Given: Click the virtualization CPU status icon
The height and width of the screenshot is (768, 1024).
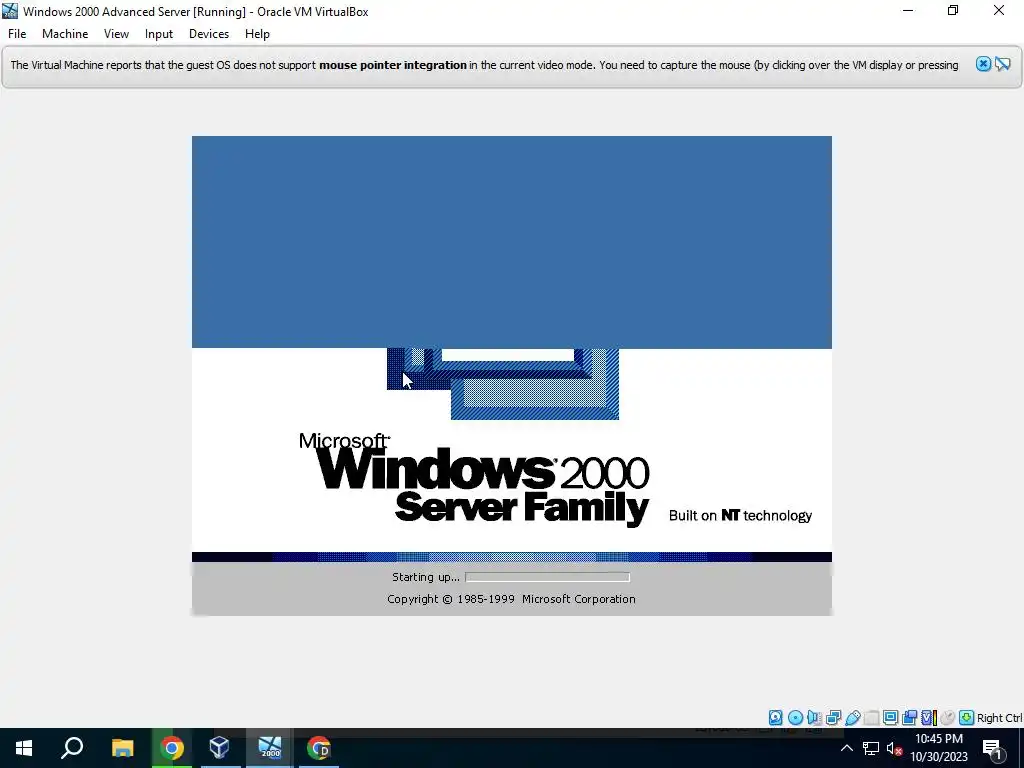Looking at the screenshot, I should [x=929, y=718].
